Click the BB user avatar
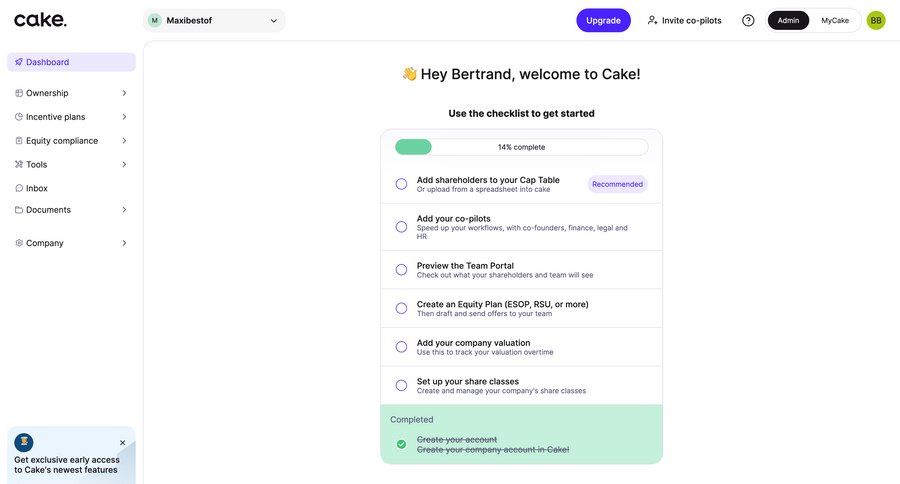Image resolution: width=900 pixels, height=484 pixels. coord(876,20)
